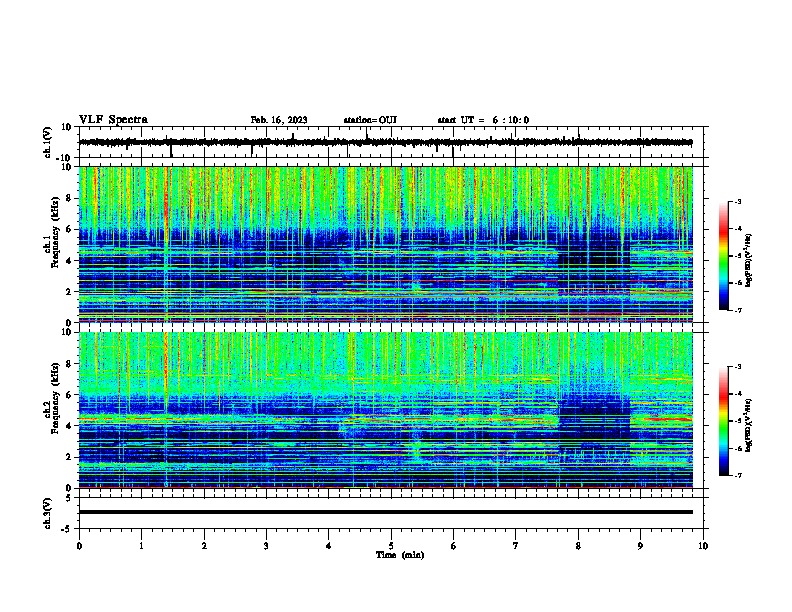Click the ch.2 spectrogram color bar

click(x=724, y=421)
